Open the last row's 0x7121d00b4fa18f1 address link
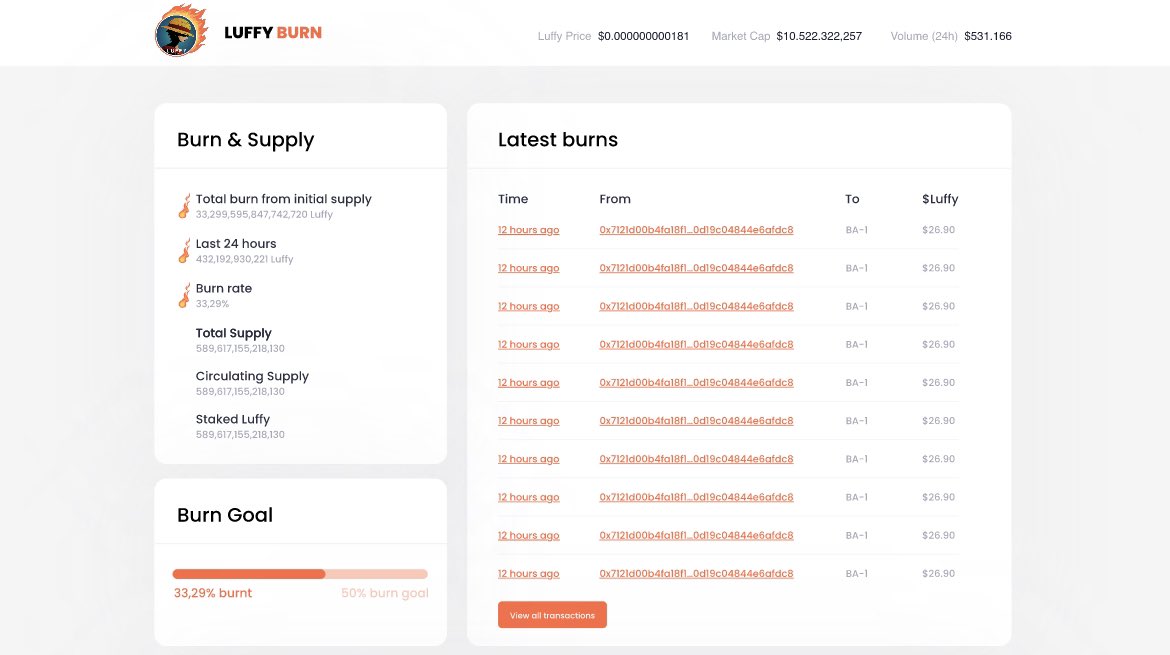 tap(696, 574)
